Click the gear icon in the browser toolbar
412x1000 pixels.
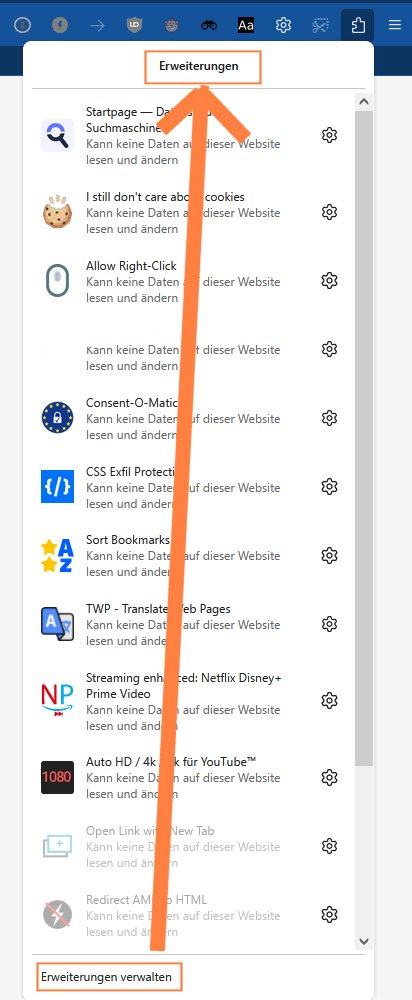(x=283, y=26)
